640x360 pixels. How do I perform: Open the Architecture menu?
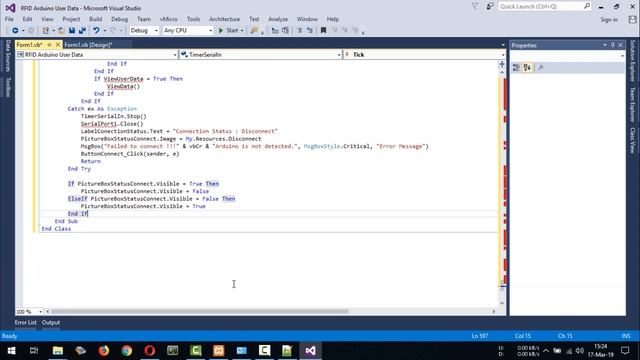224,19
